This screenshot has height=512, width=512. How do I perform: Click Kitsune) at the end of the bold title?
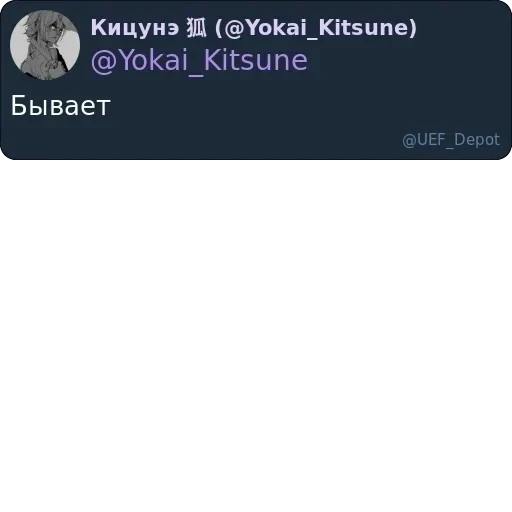pyautogui.click(x=368, y=28)
